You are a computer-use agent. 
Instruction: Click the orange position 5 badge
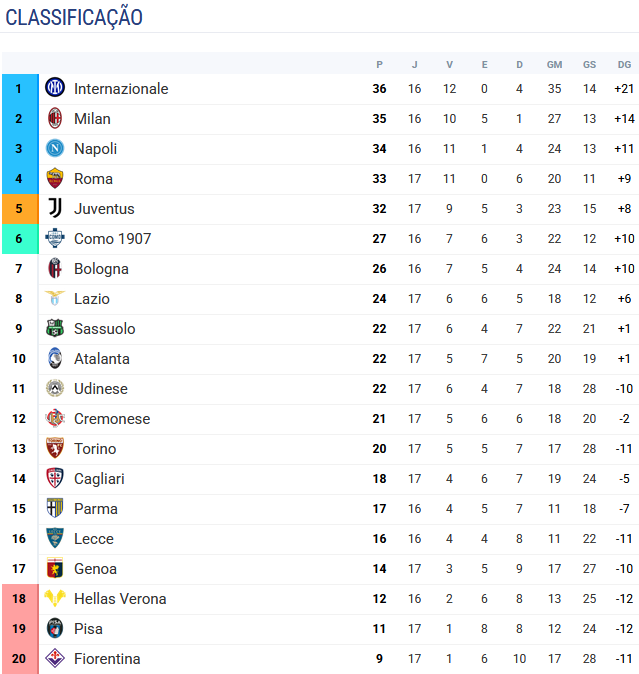click(x=19, y=209)
